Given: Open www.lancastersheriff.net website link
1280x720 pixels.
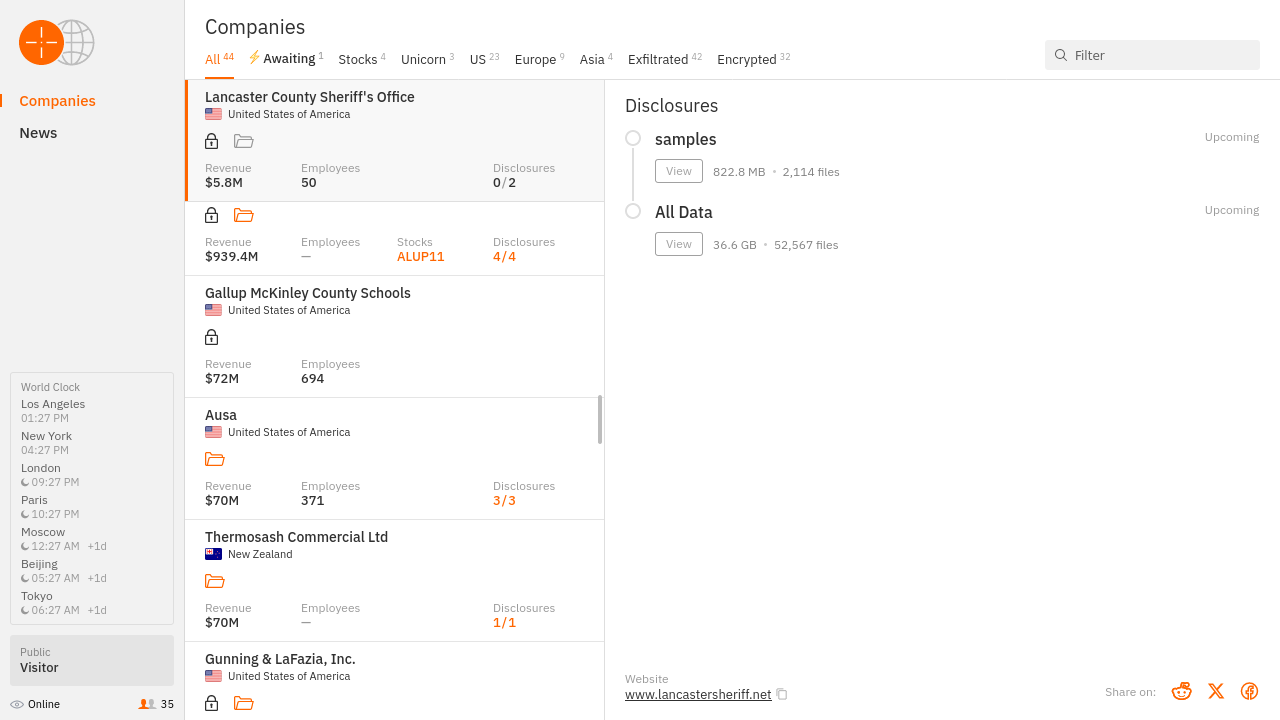Looking at the screenshot, I should [698, 695].
